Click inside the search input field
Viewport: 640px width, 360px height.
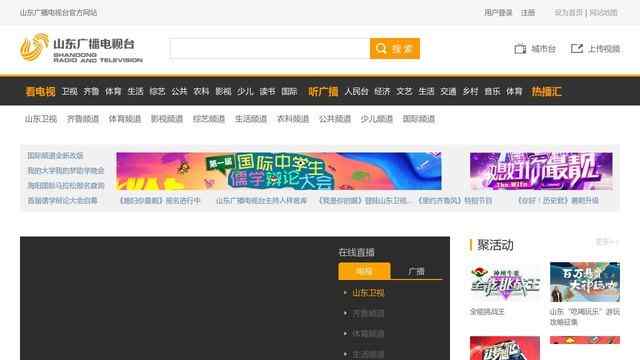[x=270, y=49]
